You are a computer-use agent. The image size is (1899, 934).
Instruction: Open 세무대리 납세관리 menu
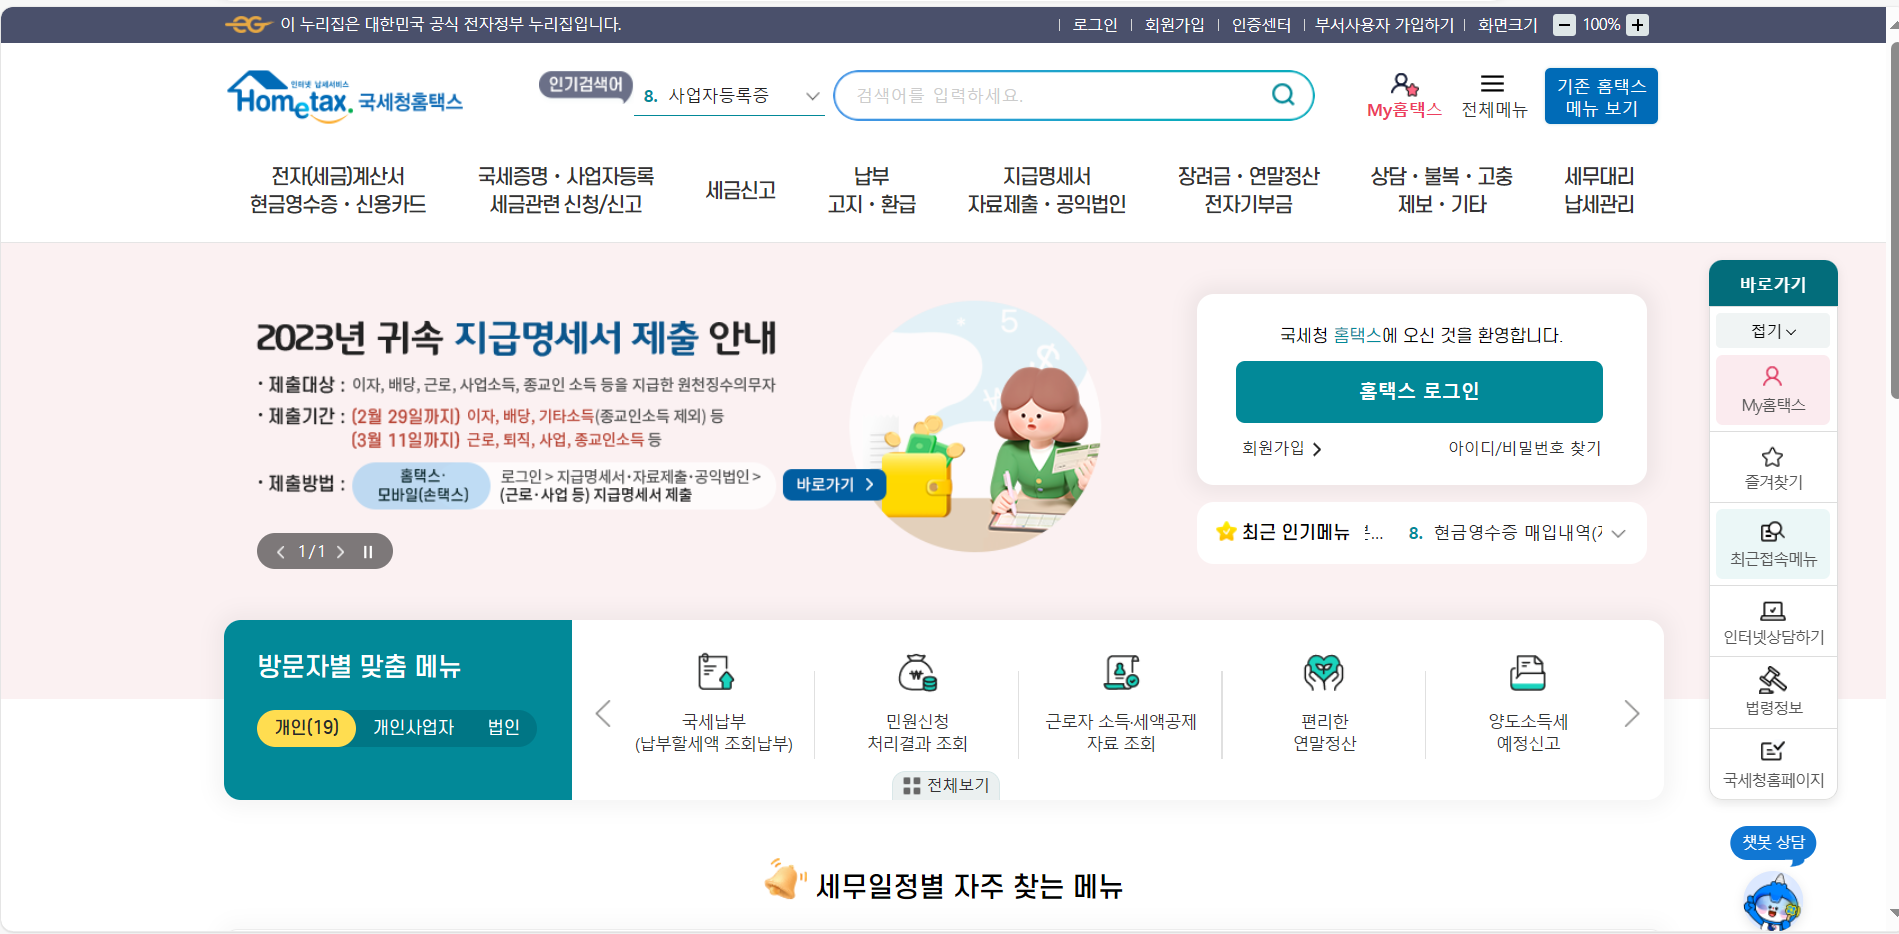1599,190
